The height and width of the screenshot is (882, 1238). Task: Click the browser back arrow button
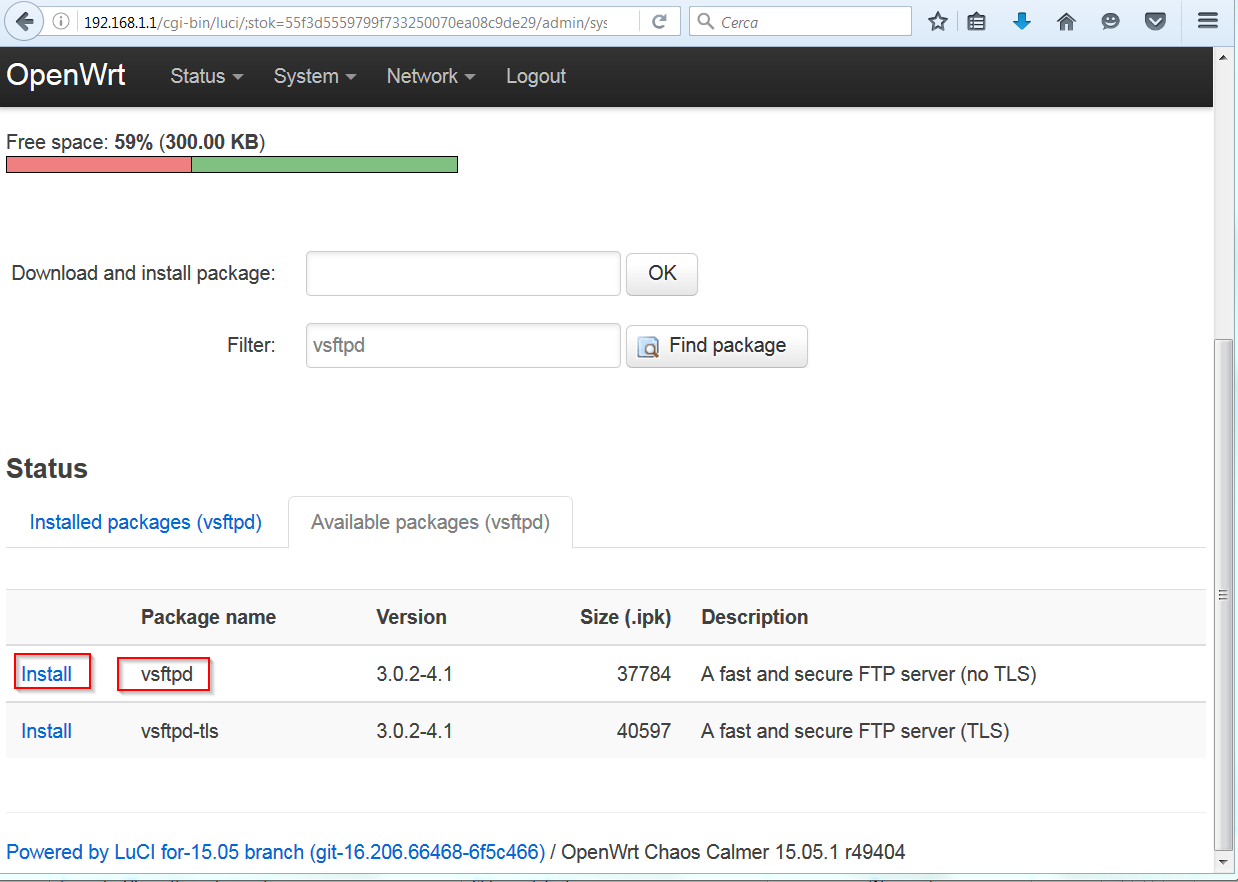[24, 21]
